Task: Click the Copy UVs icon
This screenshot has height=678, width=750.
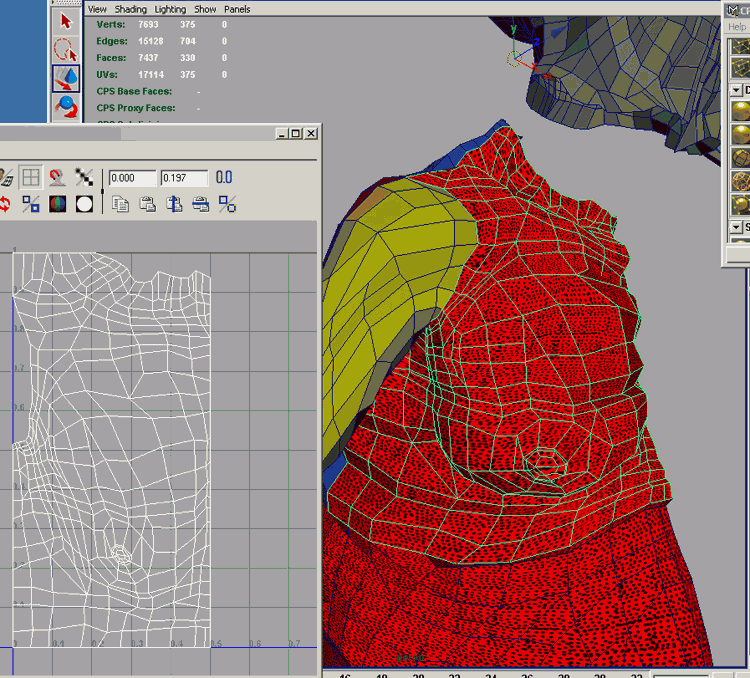Action: point(121,204)
